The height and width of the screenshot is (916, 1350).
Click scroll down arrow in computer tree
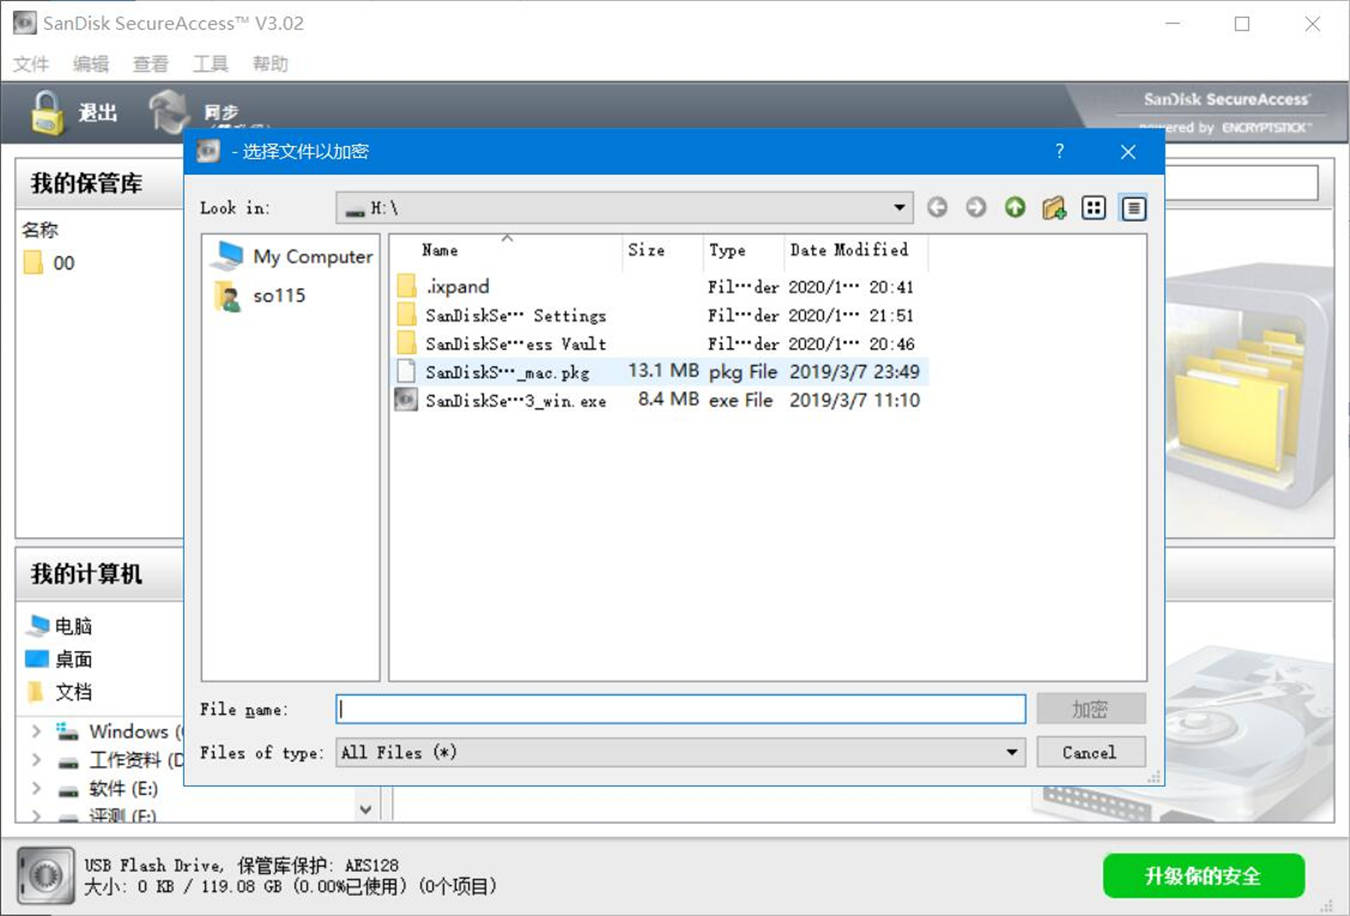366,809
